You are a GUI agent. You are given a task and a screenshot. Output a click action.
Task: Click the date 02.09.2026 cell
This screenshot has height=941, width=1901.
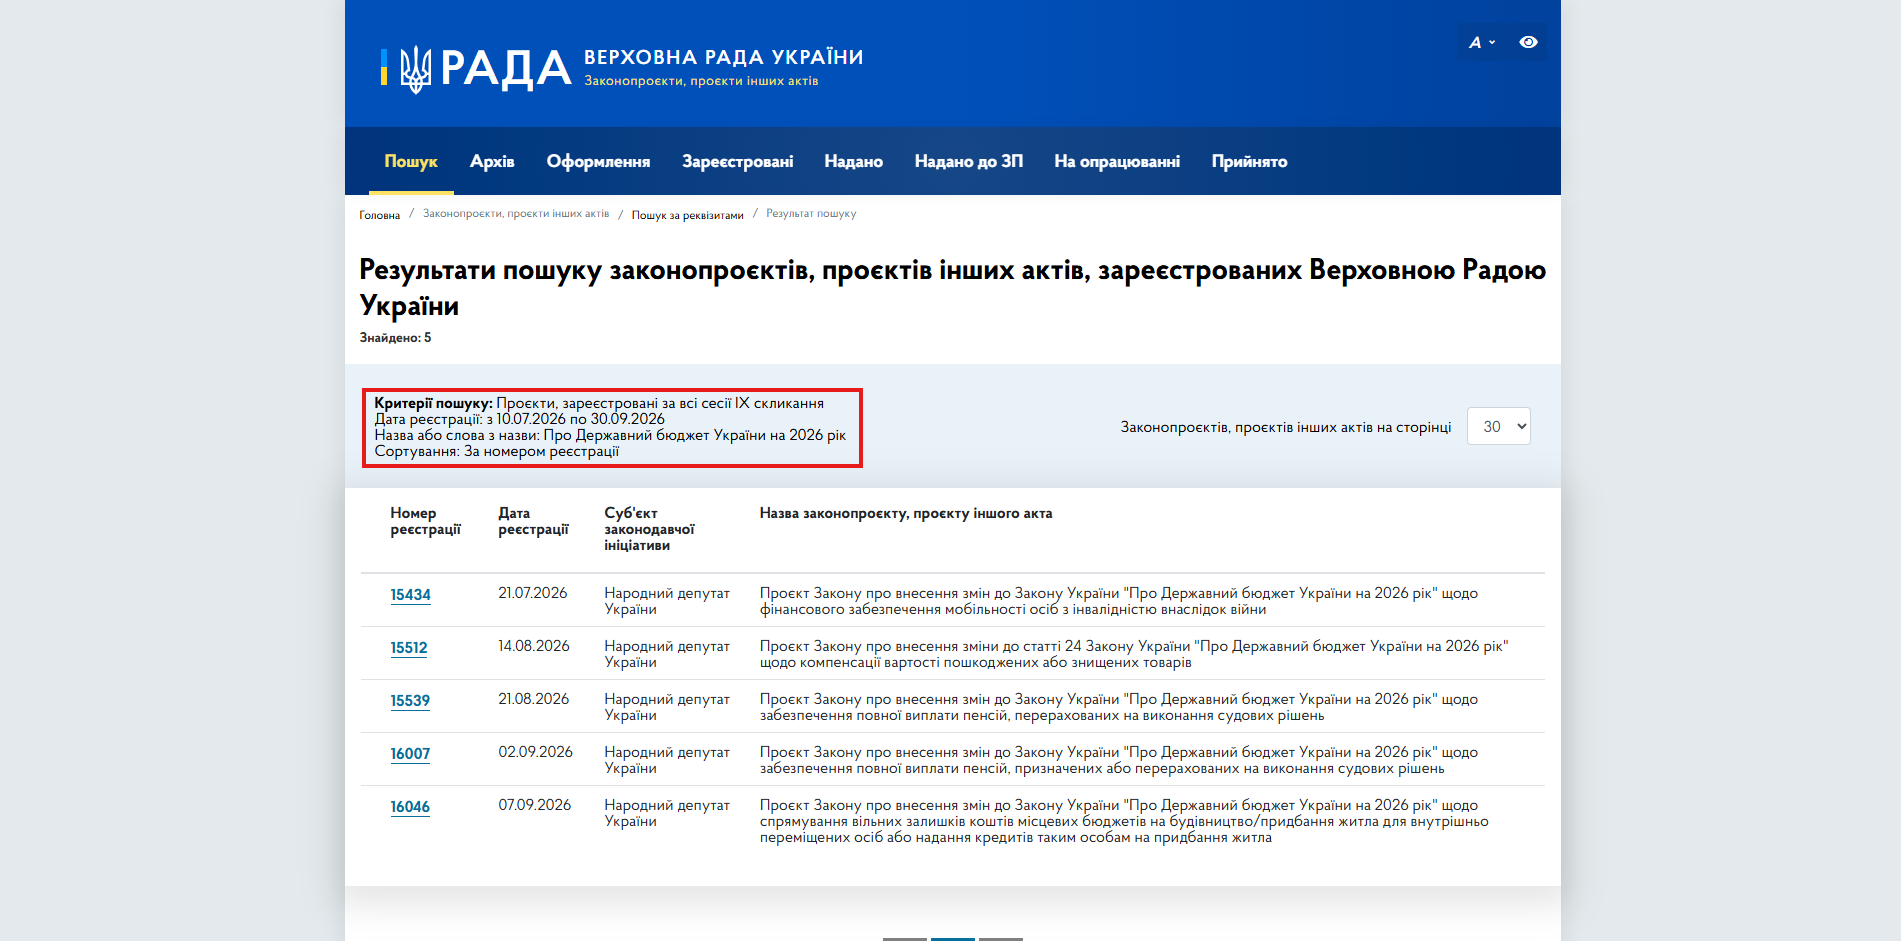(536, 752)
